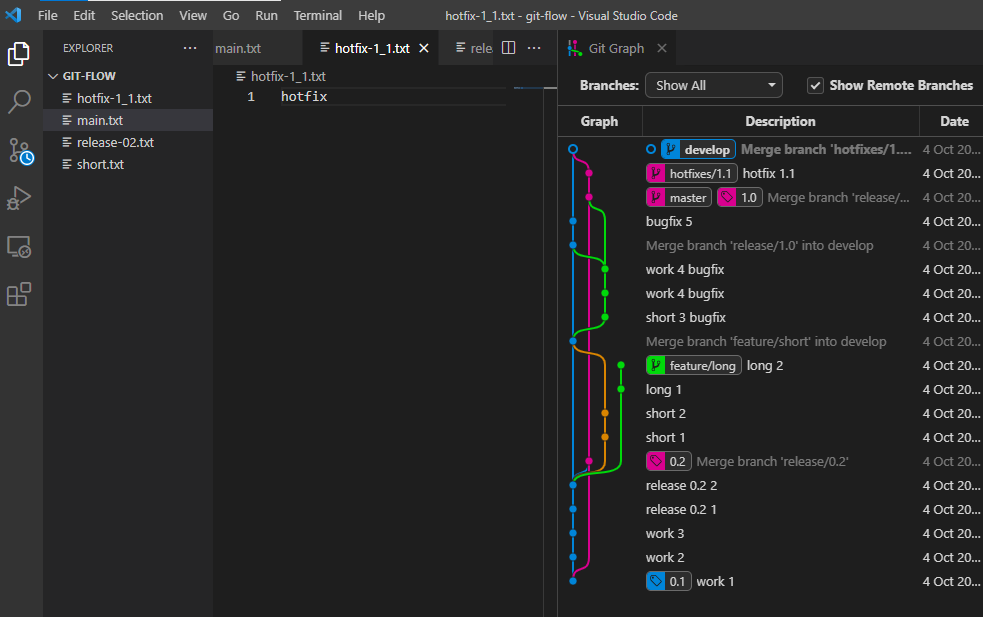Open the Edit menu
Image resolution: width=983 pixels, height=617 pixels.
point(84,15)
